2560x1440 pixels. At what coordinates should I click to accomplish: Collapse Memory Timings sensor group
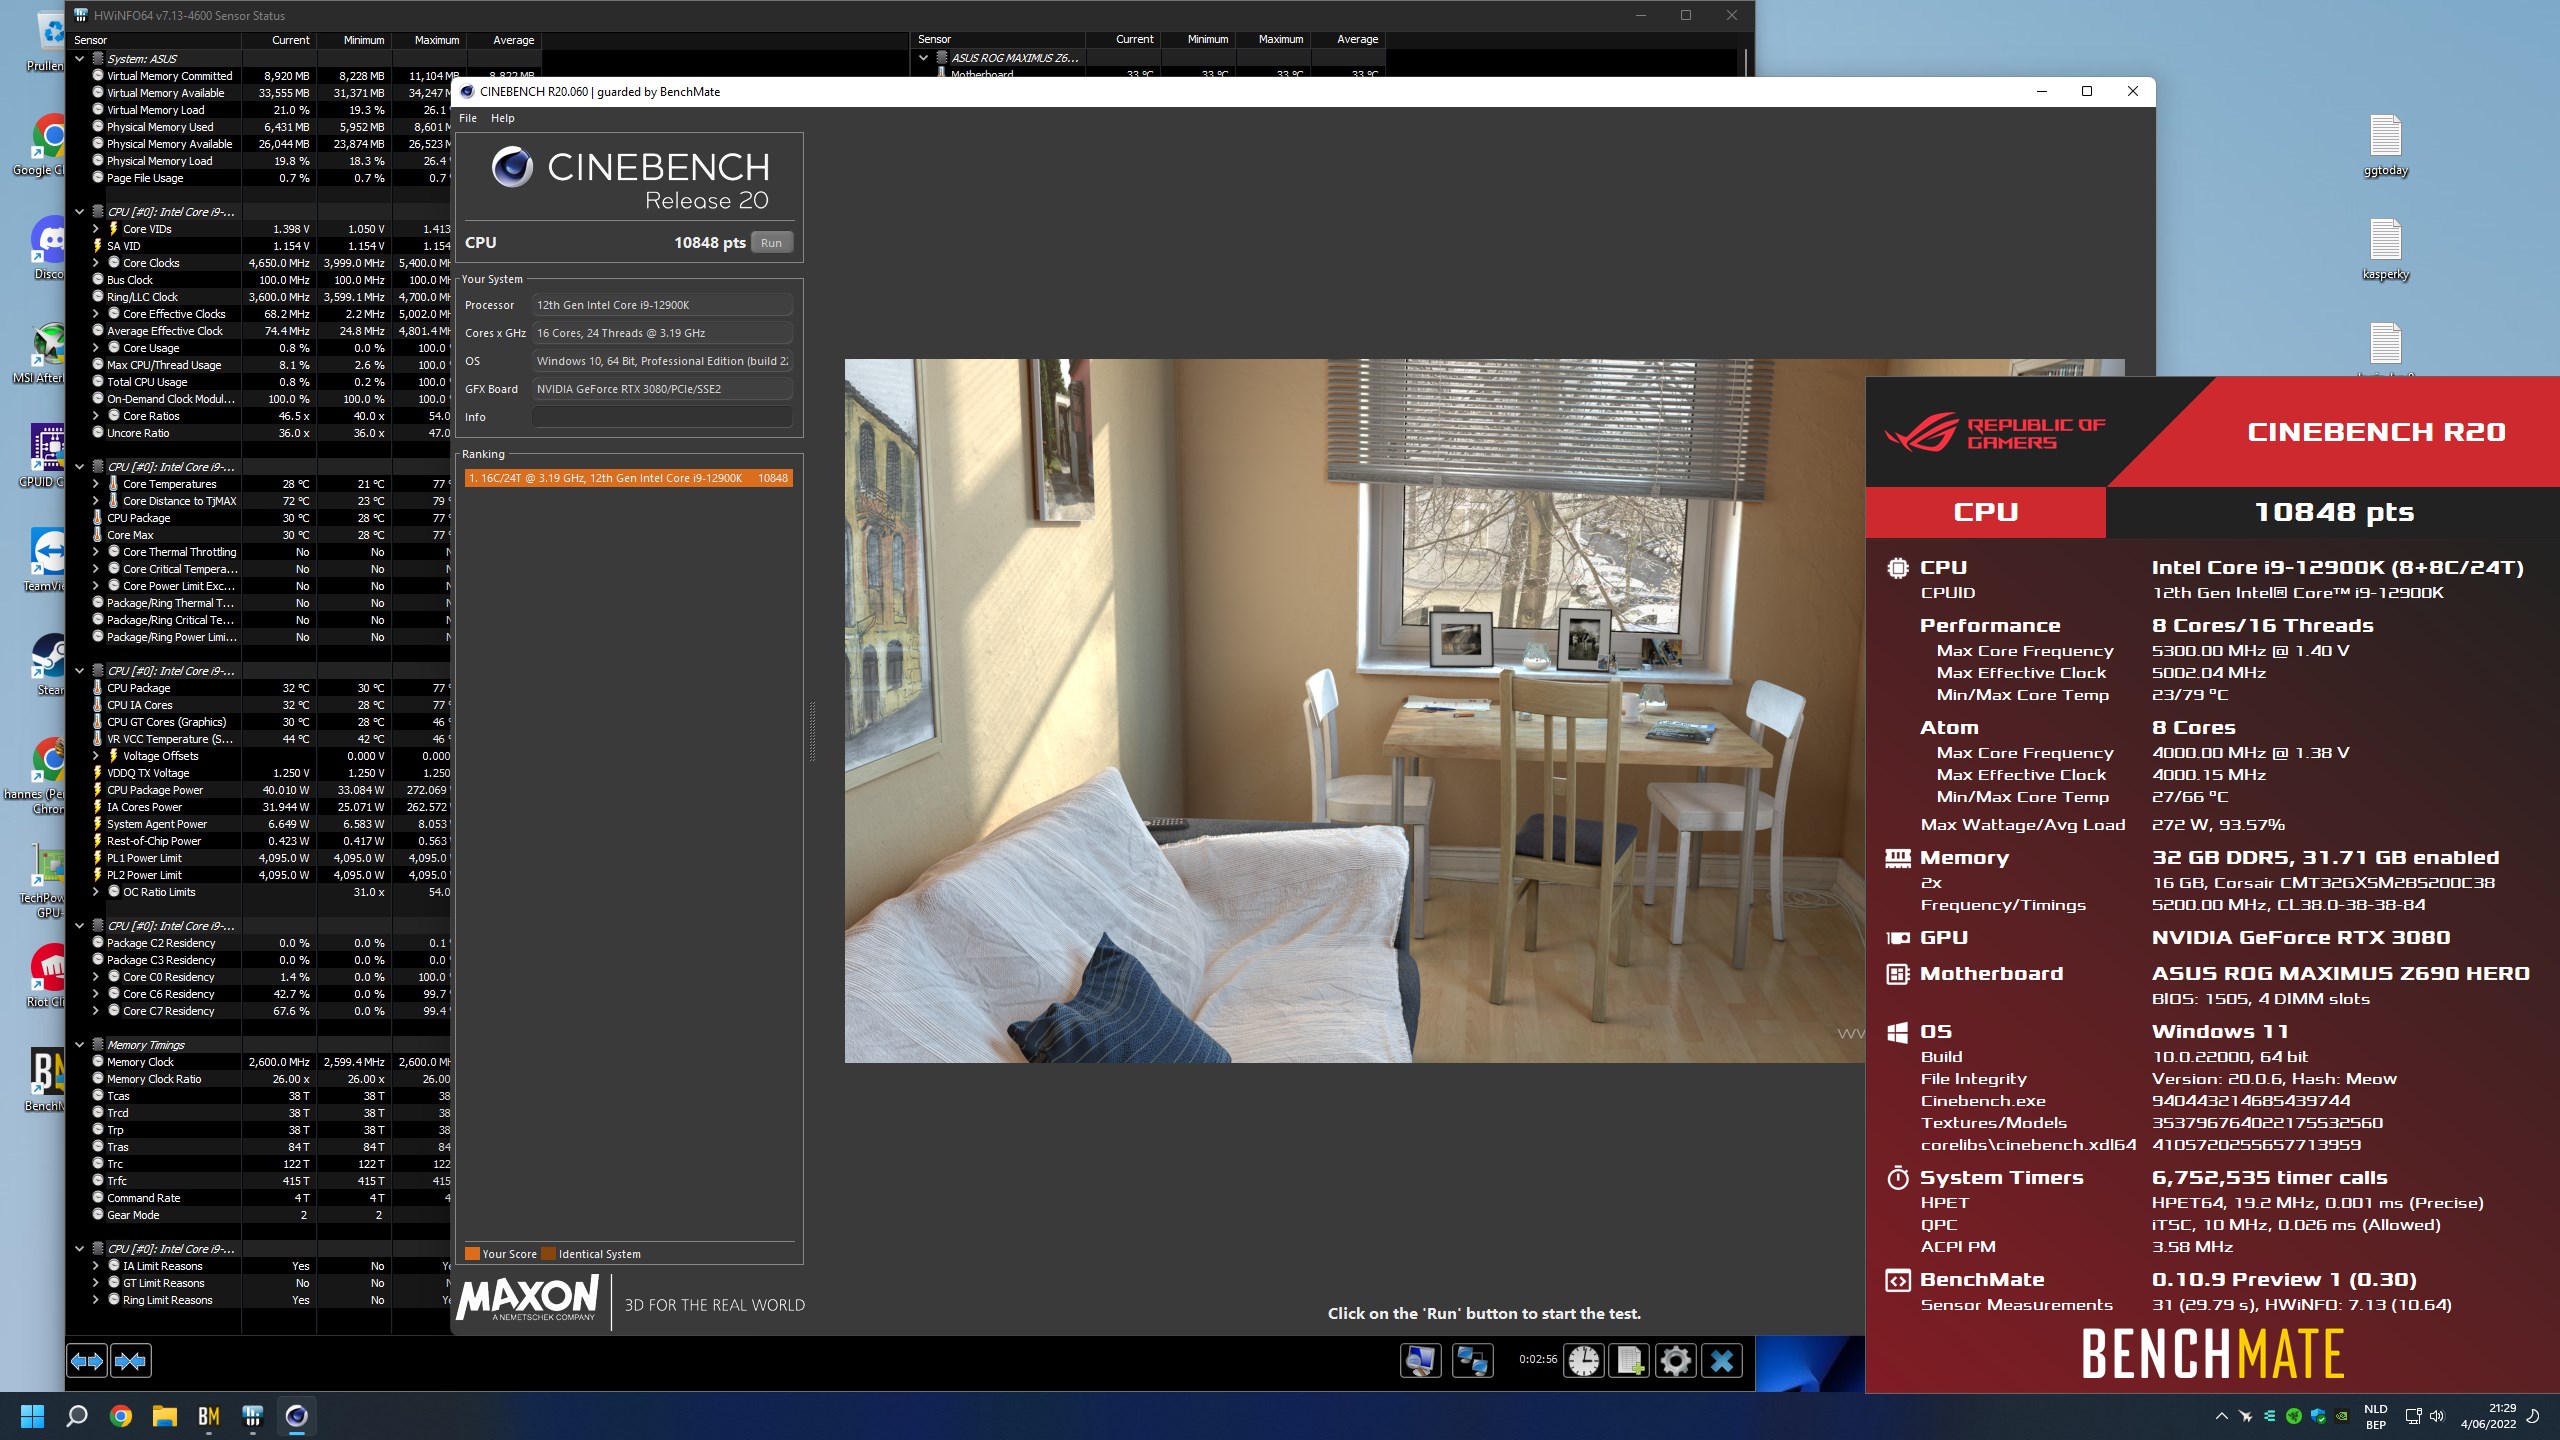click(79, 1045)
